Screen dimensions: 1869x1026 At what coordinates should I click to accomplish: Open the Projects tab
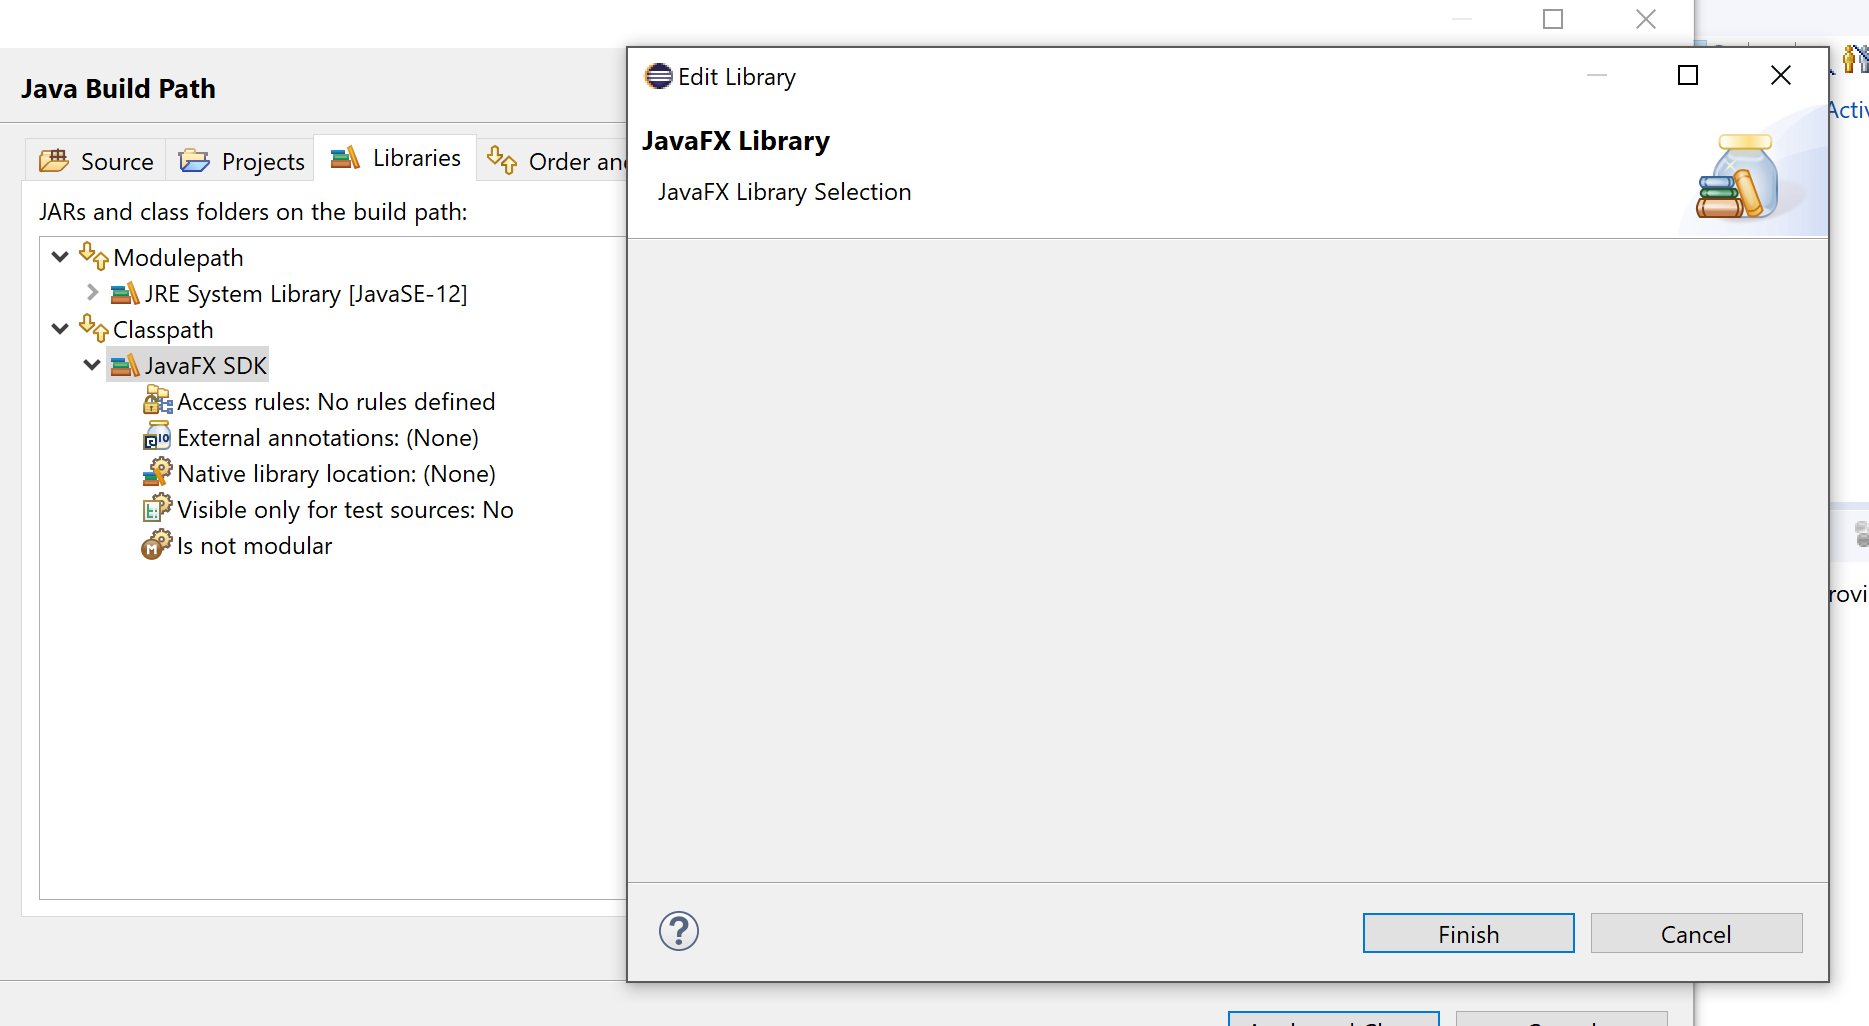[x=241, y=161]
